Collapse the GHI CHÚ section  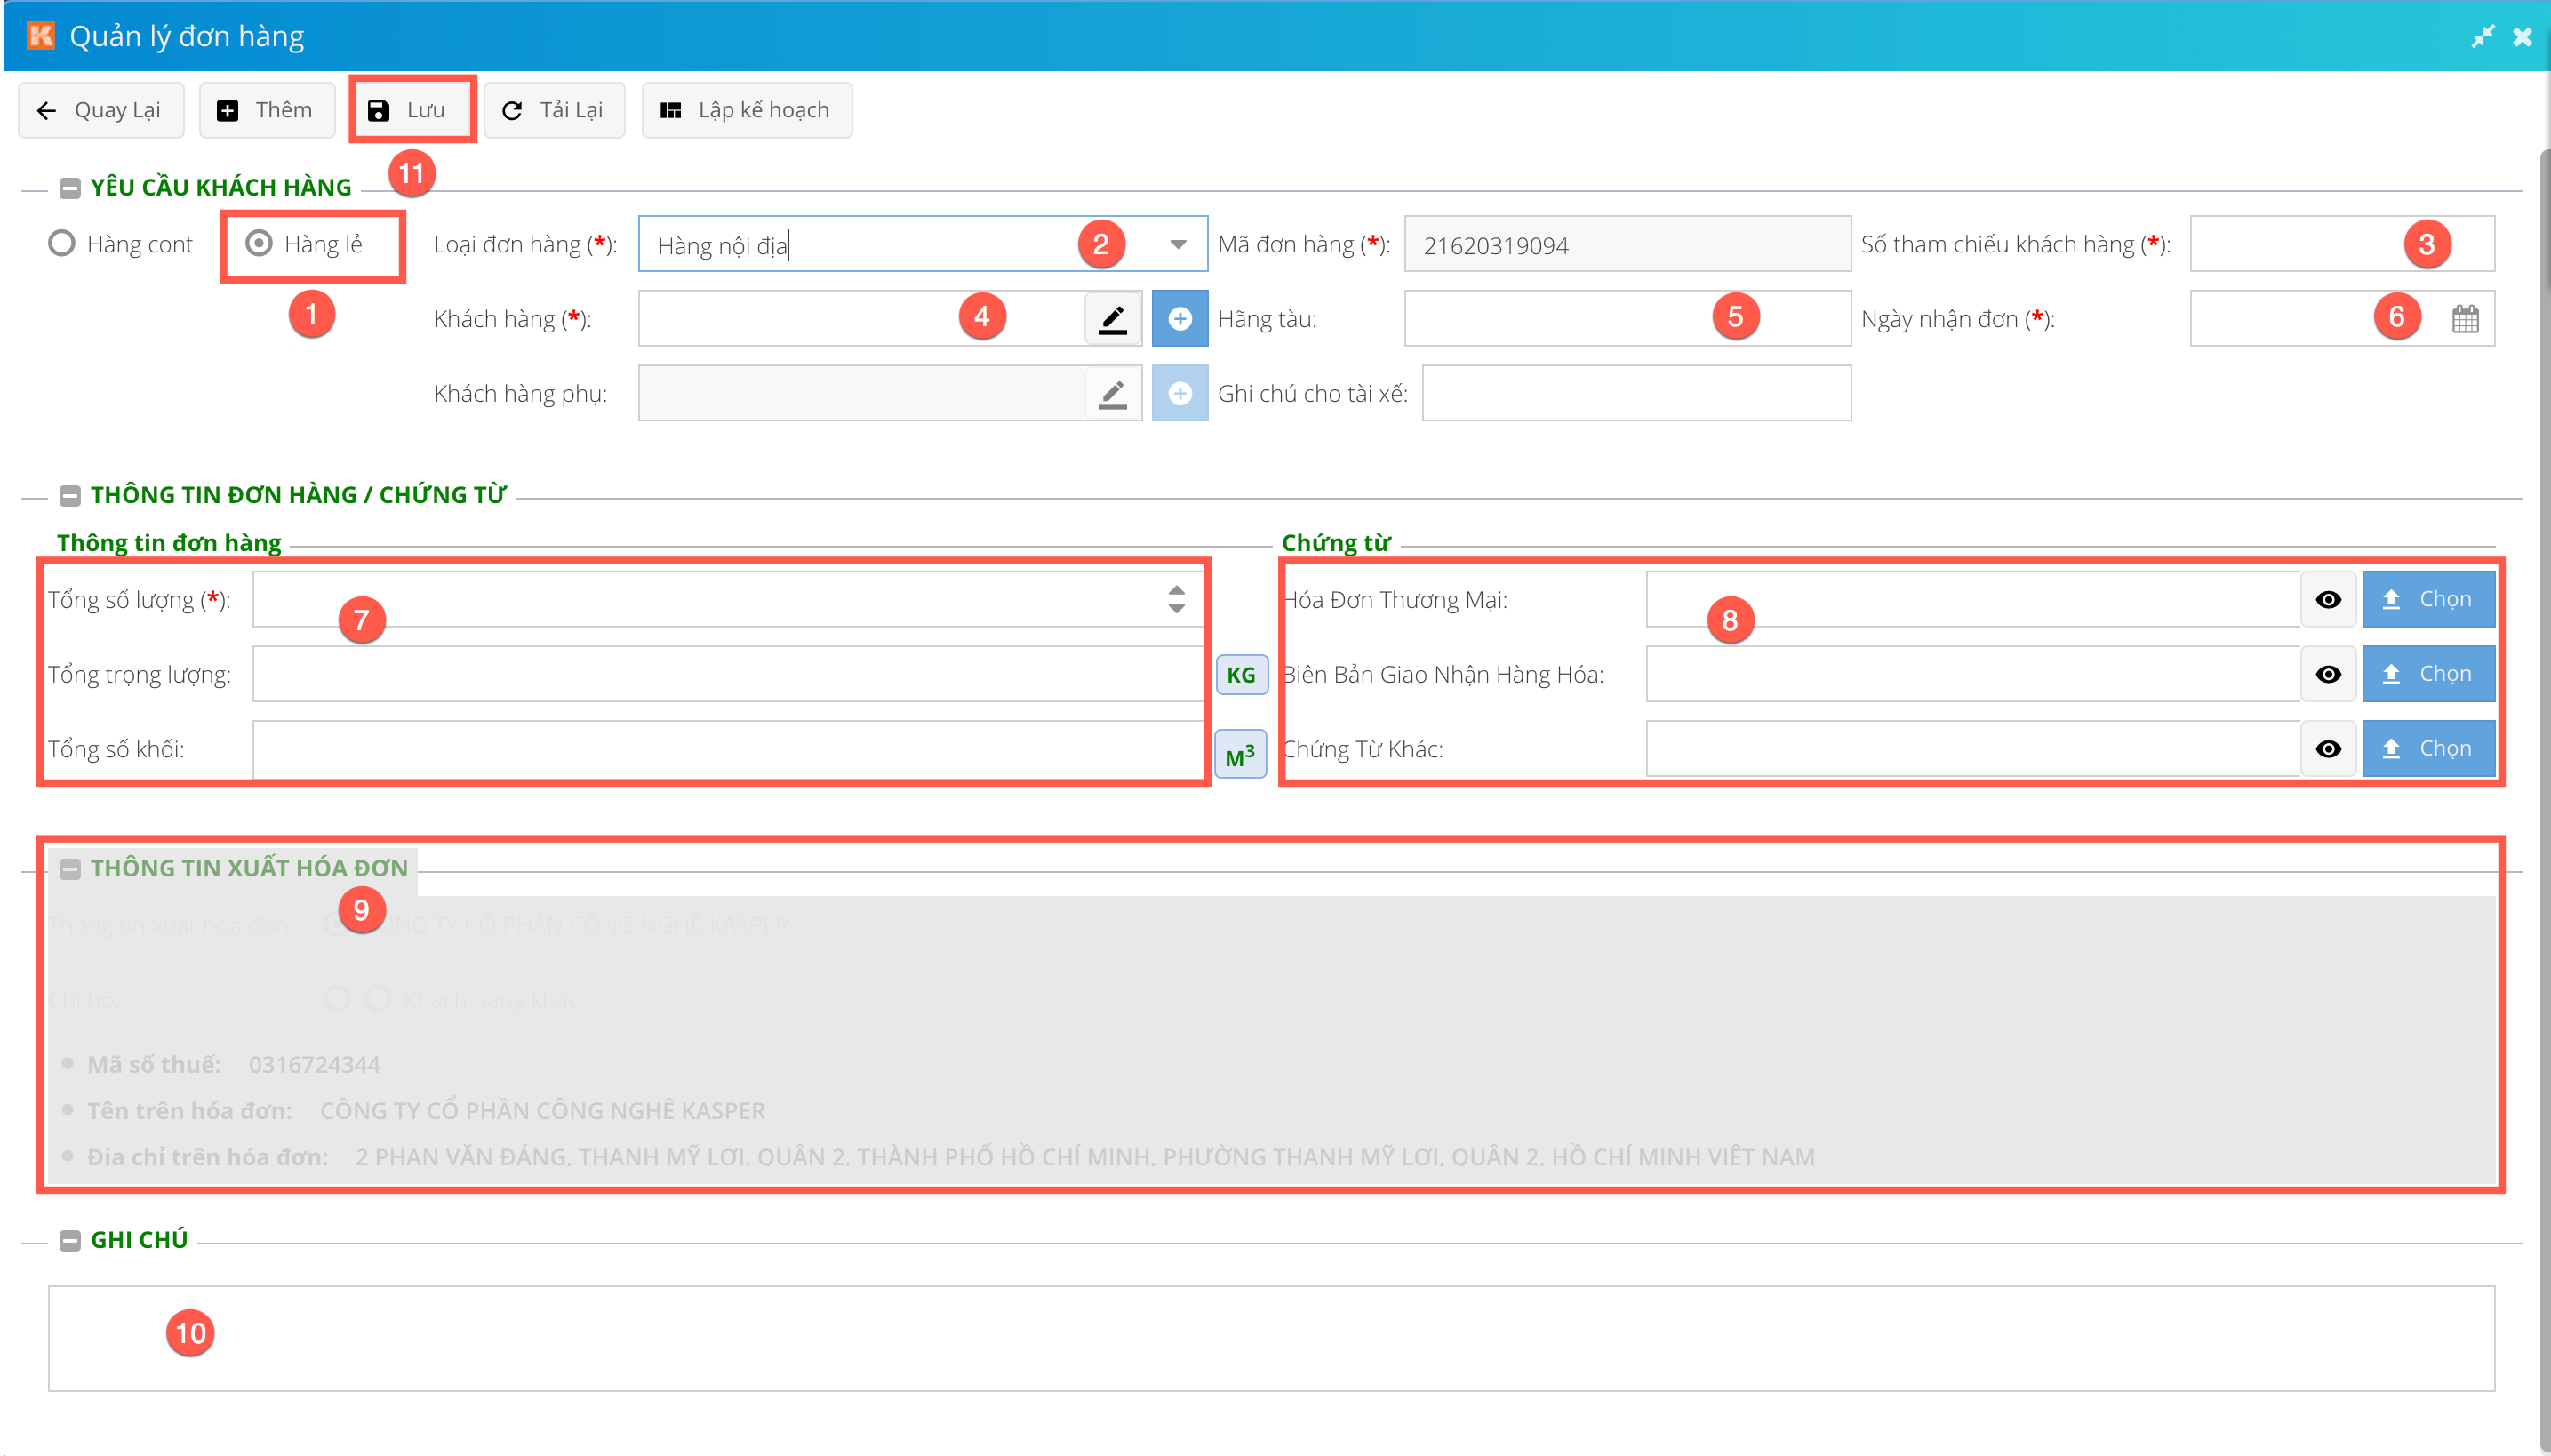(x=70, y=1241)
